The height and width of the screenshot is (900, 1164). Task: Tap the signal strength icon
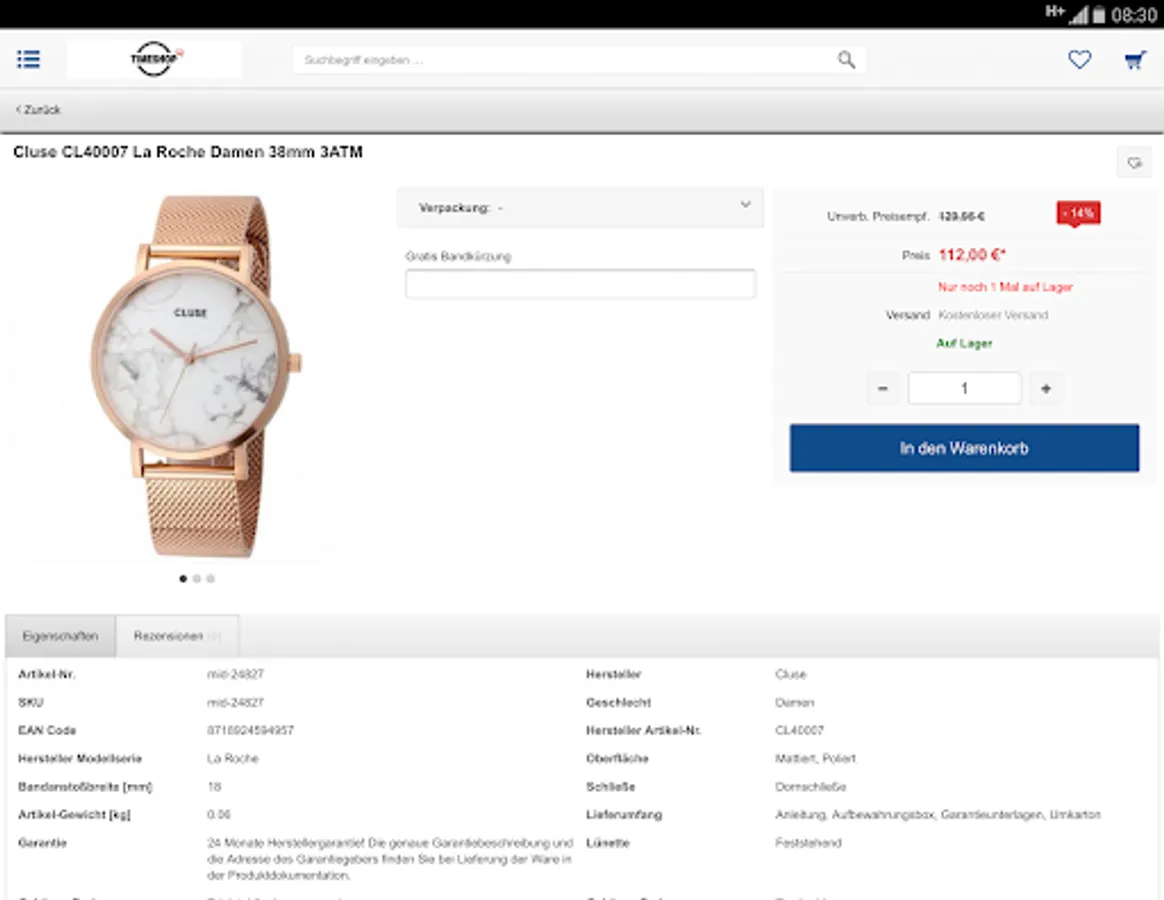[1079, 15]
